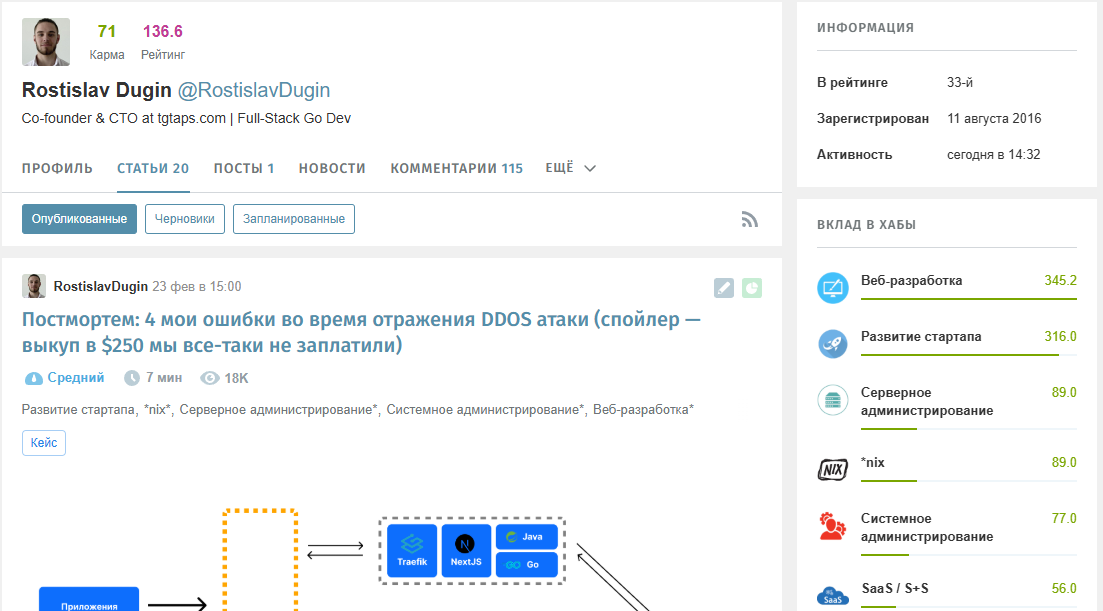Click the eye icon showing 18K views
The image size is (1103, 611).
click(x=209, y=377)
